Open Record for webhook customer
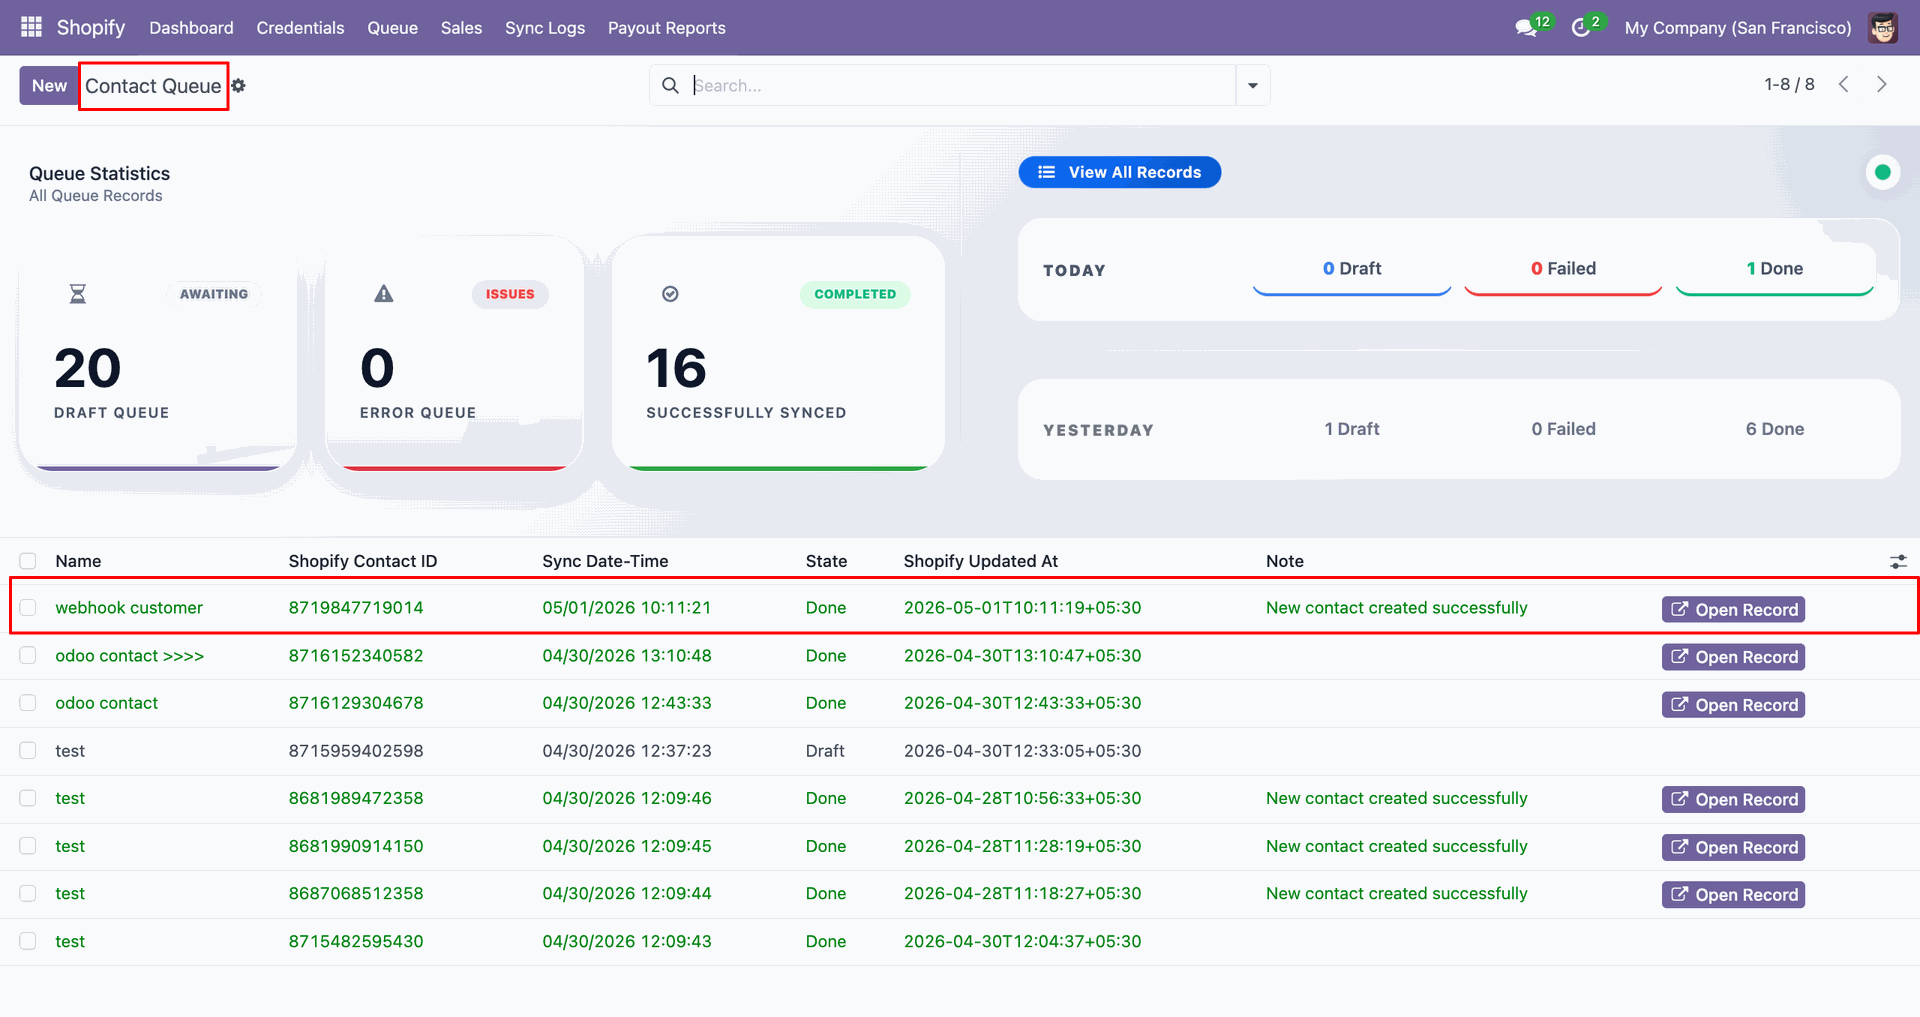Screen dimensions: 1920x1017 click(x=1733, y=609)
